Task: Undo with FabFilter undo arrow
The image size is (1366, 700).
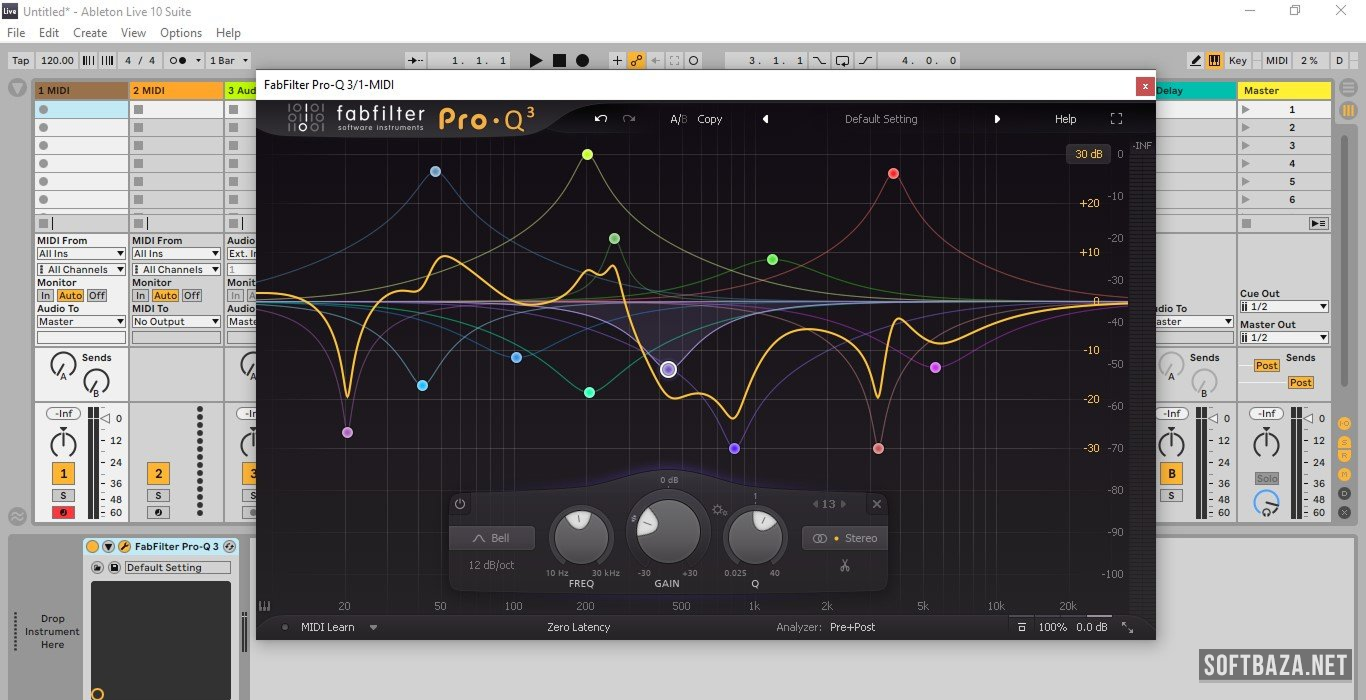Action: point(601,119)
